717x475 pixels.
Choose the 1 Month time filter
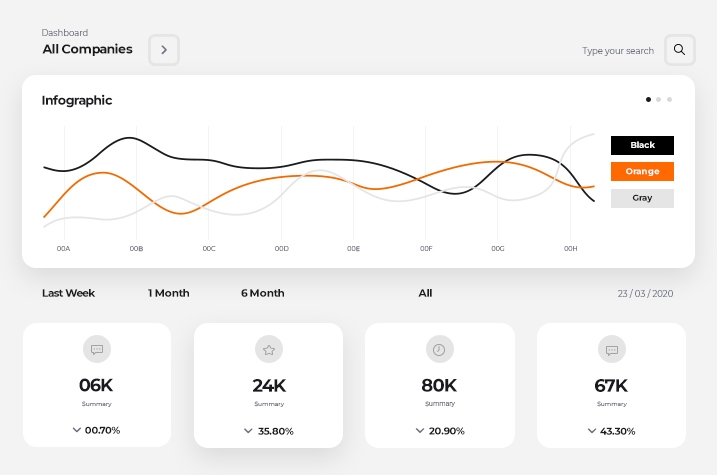168,293
